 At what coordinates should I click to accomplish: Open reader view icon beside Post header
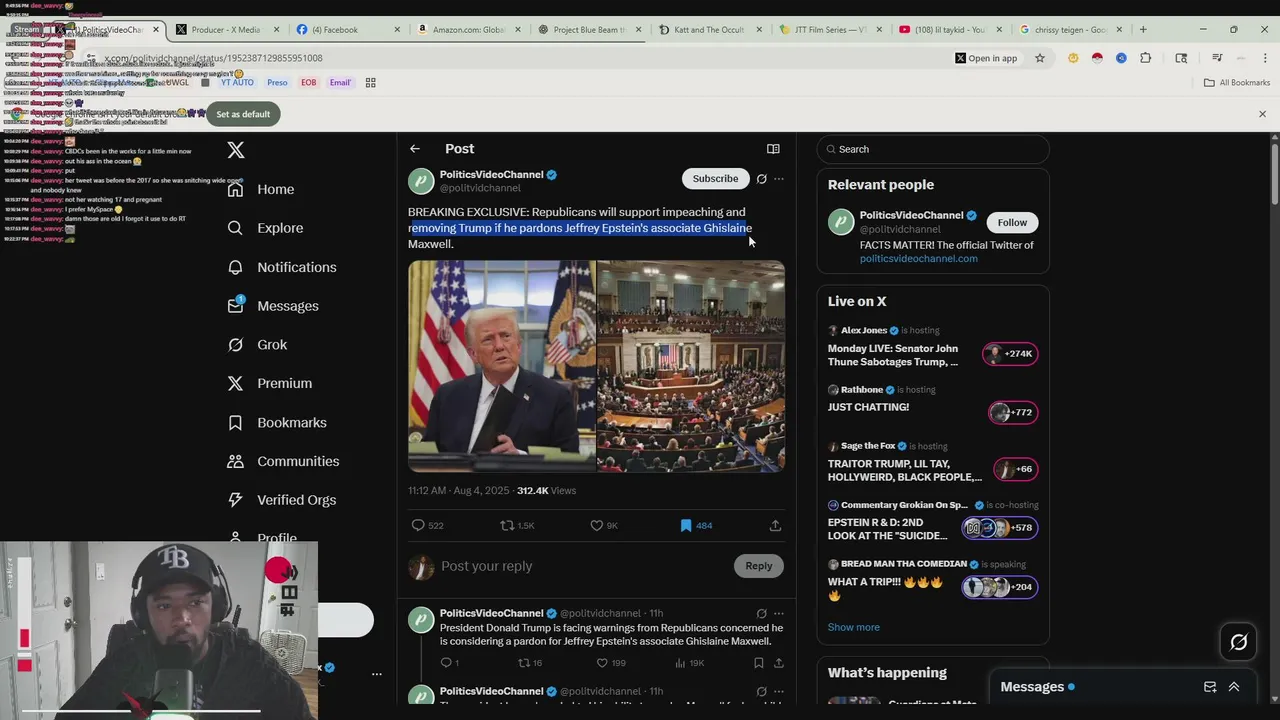click(773, 149)
